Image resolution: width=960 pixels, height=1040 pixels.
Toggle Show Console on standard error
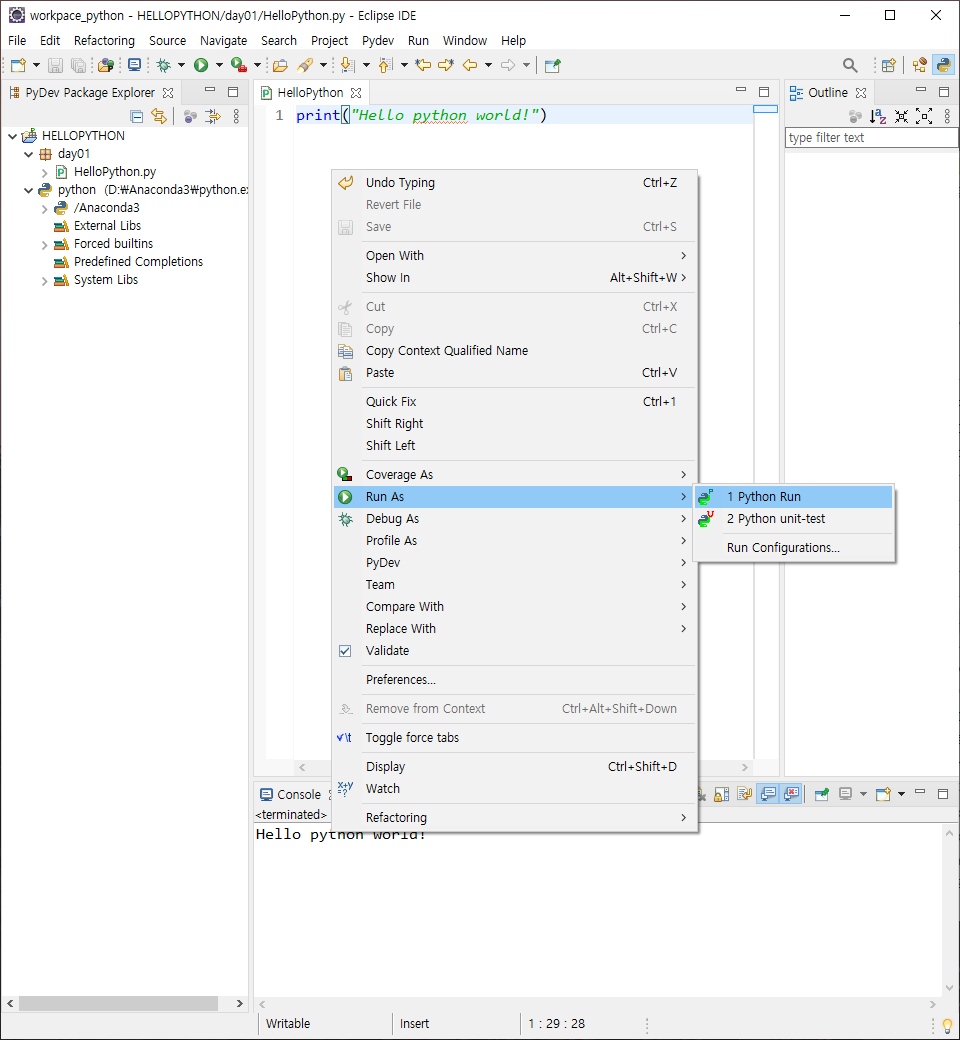click(x=791, y=795)
